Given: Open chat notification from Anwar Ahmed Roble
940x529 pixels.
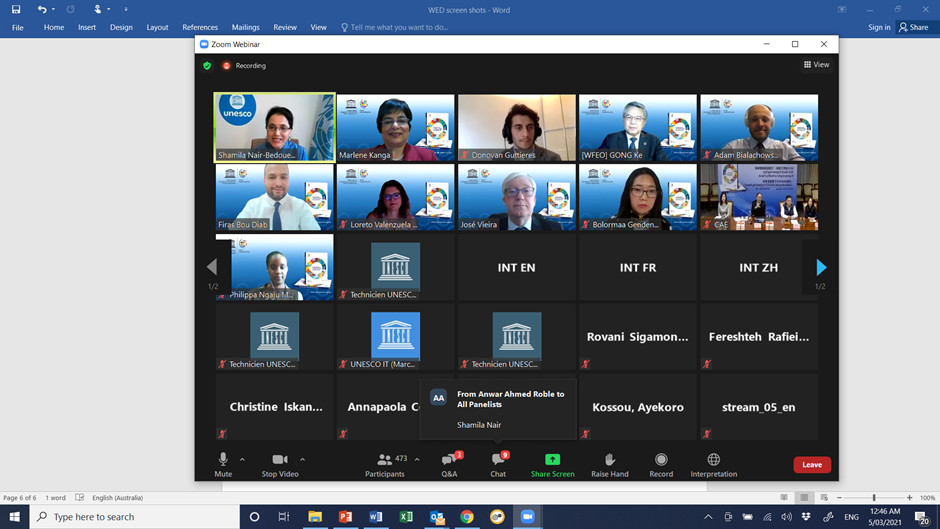Looking at the screenshot, I should tap(498, 410).
